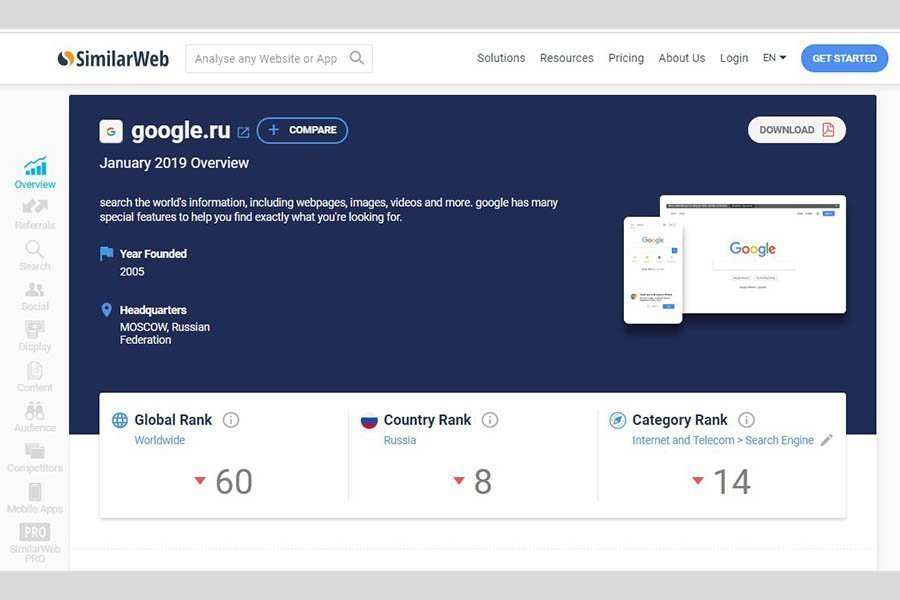Click the Category Rank info icon
Viewport: 900px width, 600px height.
746,420
